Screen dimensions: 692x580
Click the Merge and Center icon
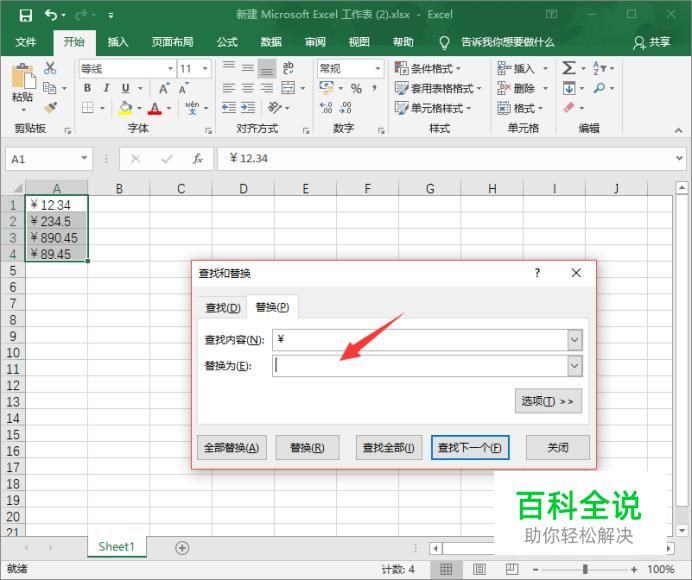[288, 88]
